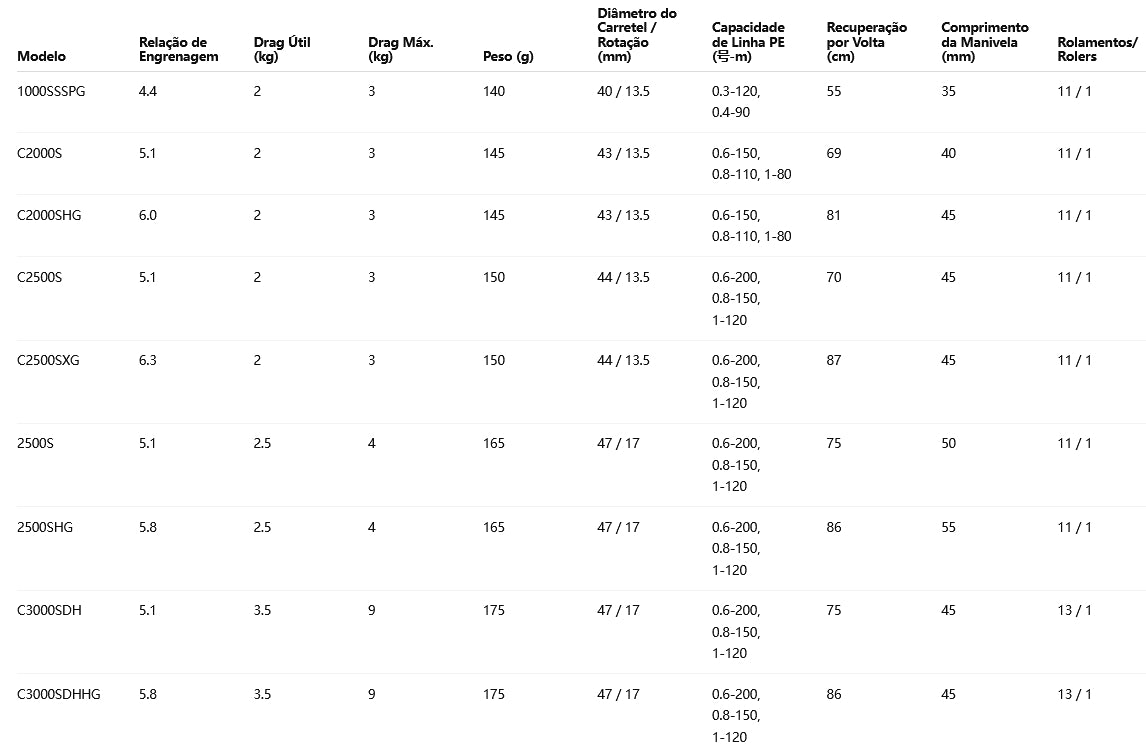Click the Recuperação por Volta header
This screenshot has height=745, width=1146.
[866, 42]
